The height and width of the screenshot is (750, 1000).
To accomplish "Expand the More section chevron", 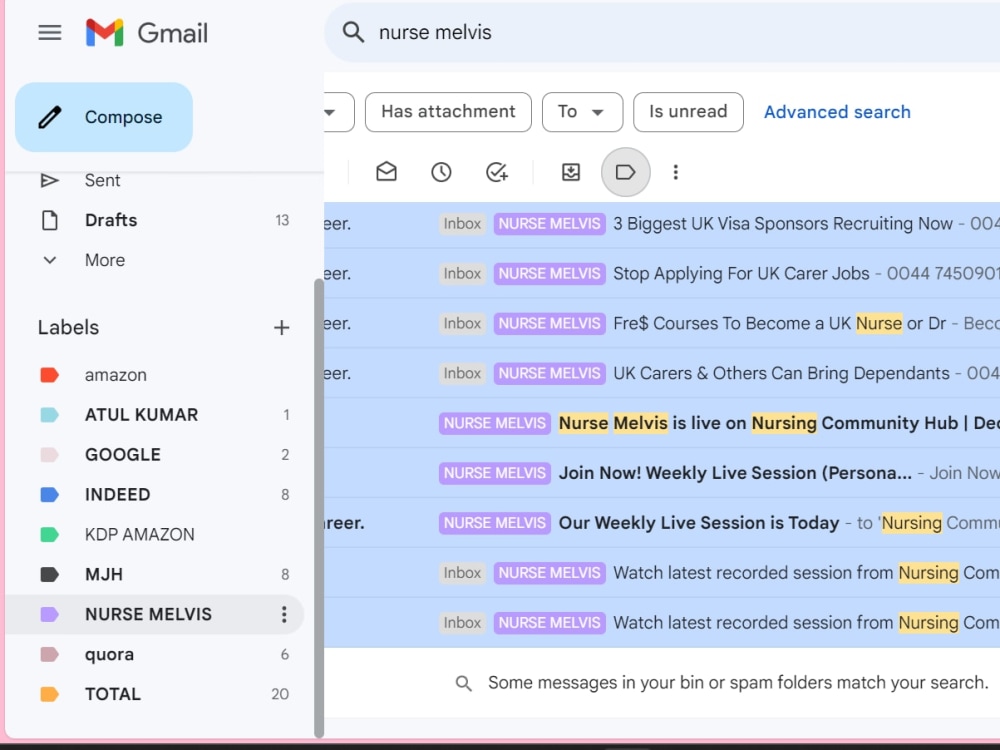I will click(x=50, y=260).
